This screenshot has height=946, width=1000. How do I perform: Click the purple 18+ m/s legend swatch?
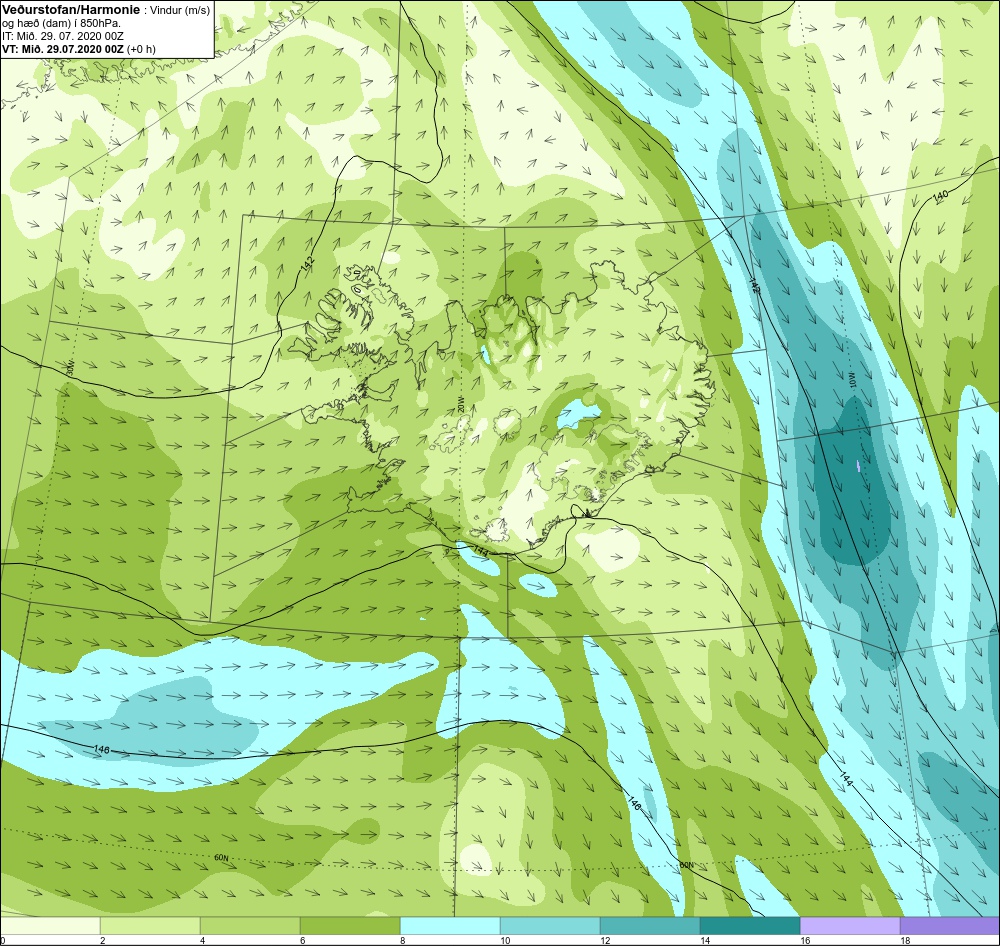coord(950,925)
